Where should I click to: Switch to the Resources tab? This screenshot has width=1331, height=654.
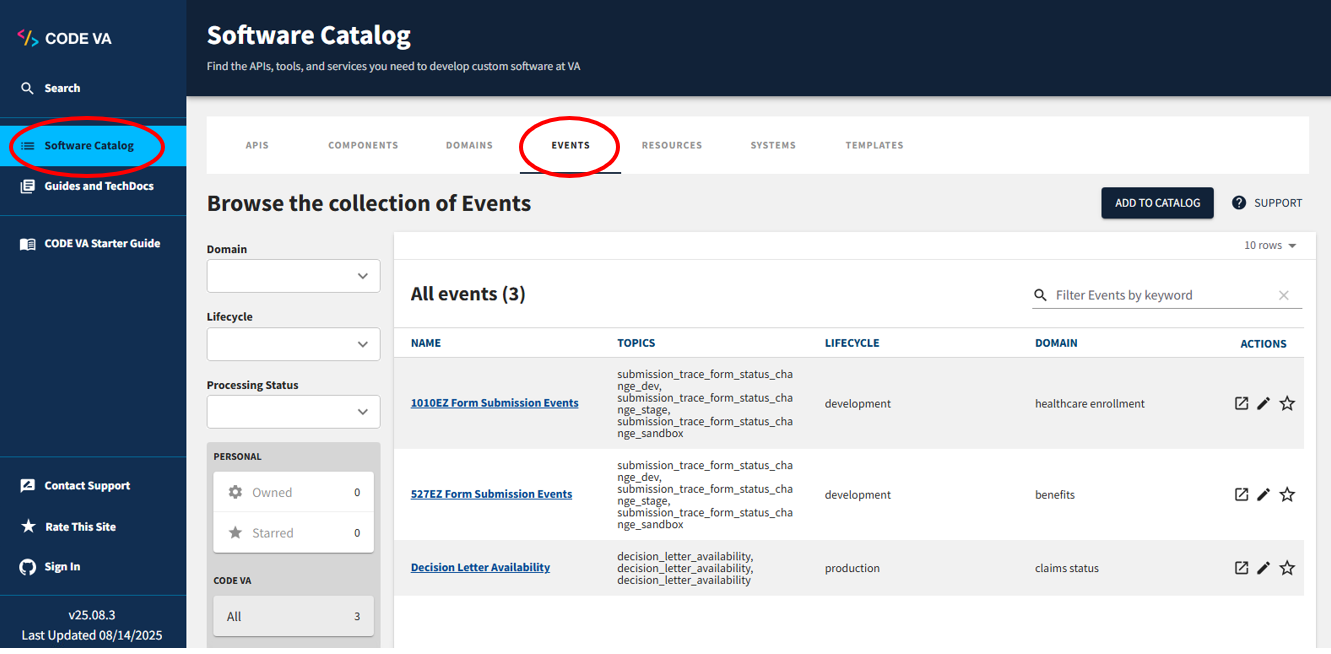pos(671,146)
